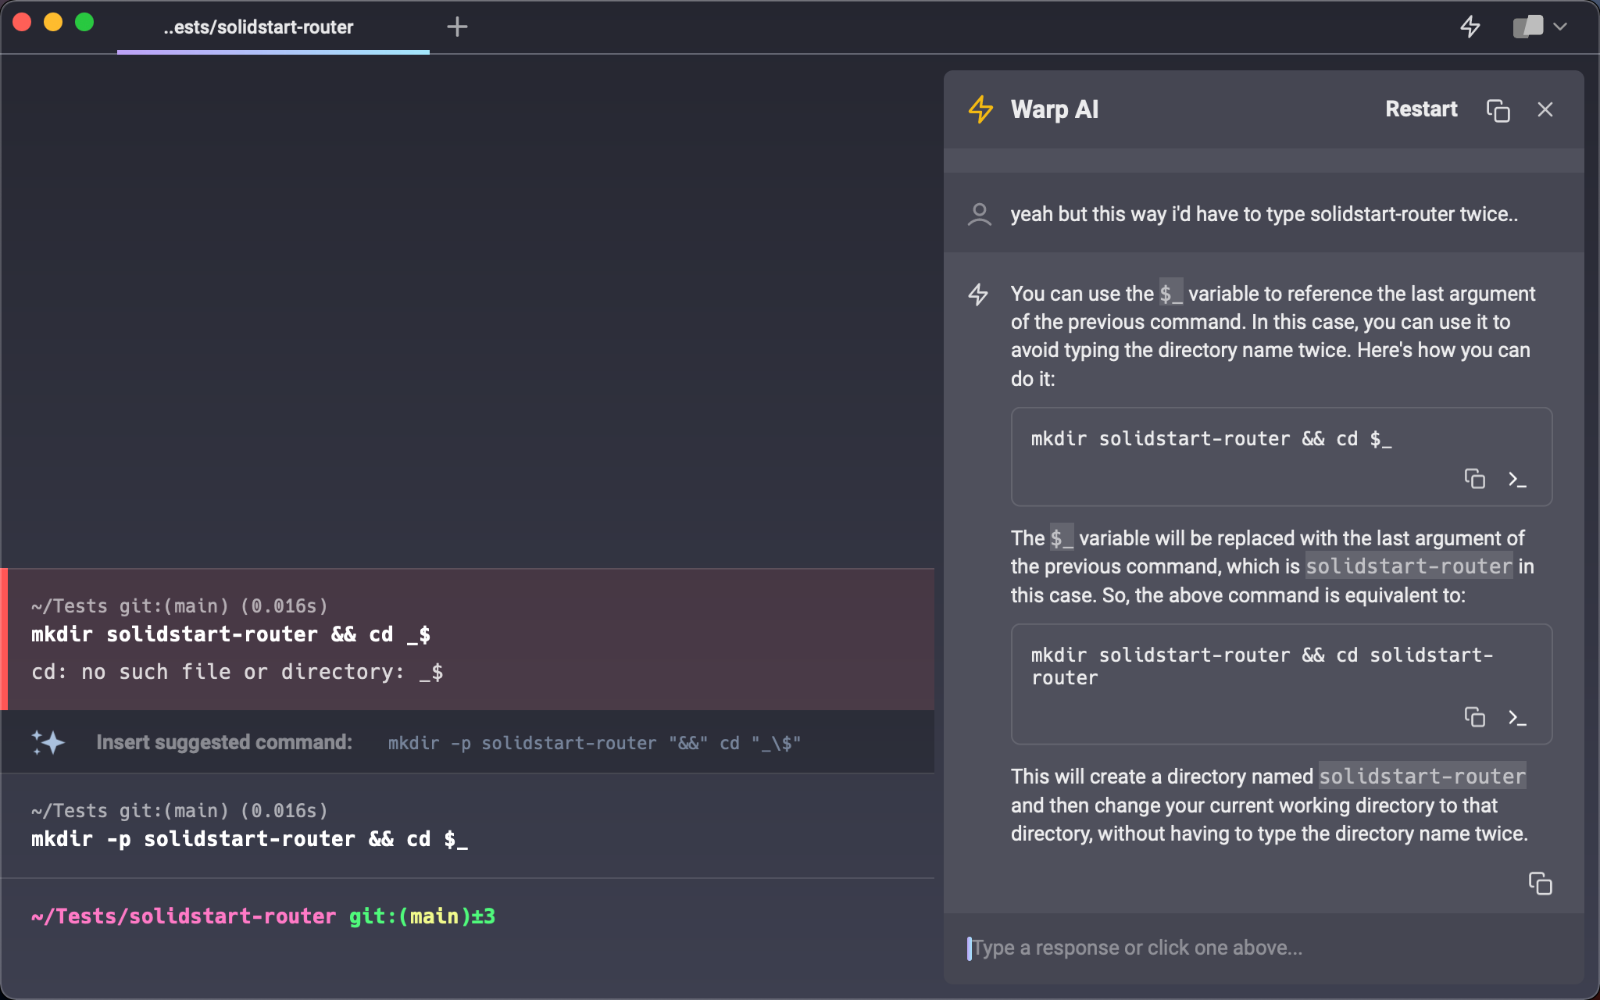The height and width of the screenshot is (1000, 1600).
Task: Open the user avatar menu at top right
Action: [x=1528, y=27]
